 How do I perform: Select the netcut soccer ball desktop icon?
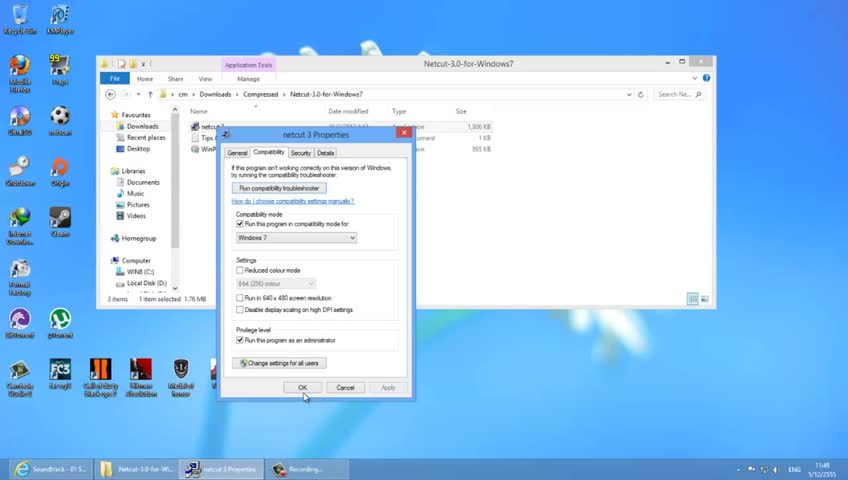pos(60,120)
